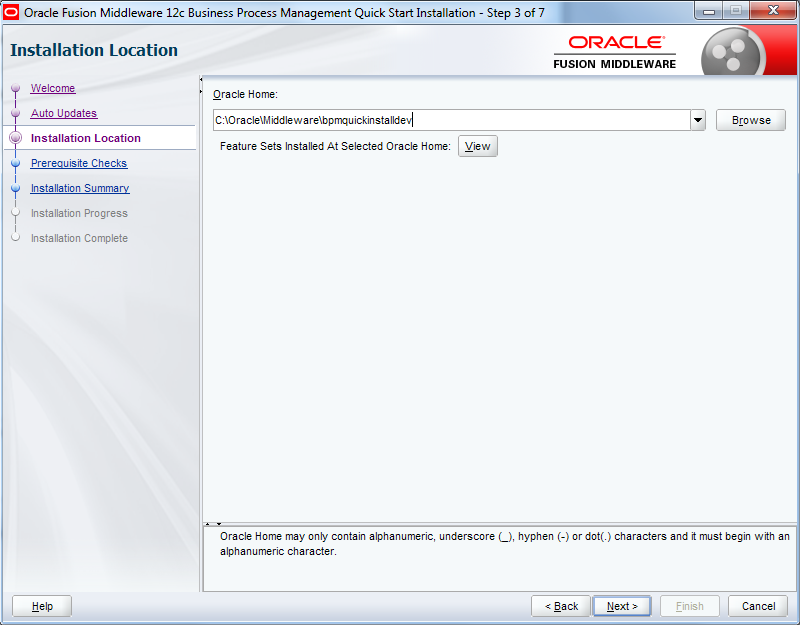
Task: Click the Oracle Home label
Action: tap(245, 94)
